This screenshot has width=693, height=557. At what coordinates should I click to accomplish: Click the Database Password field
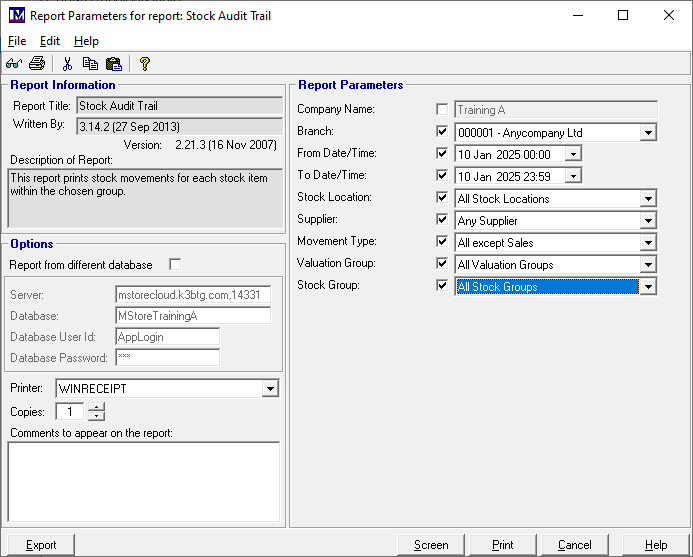click(x=168, y=357)
